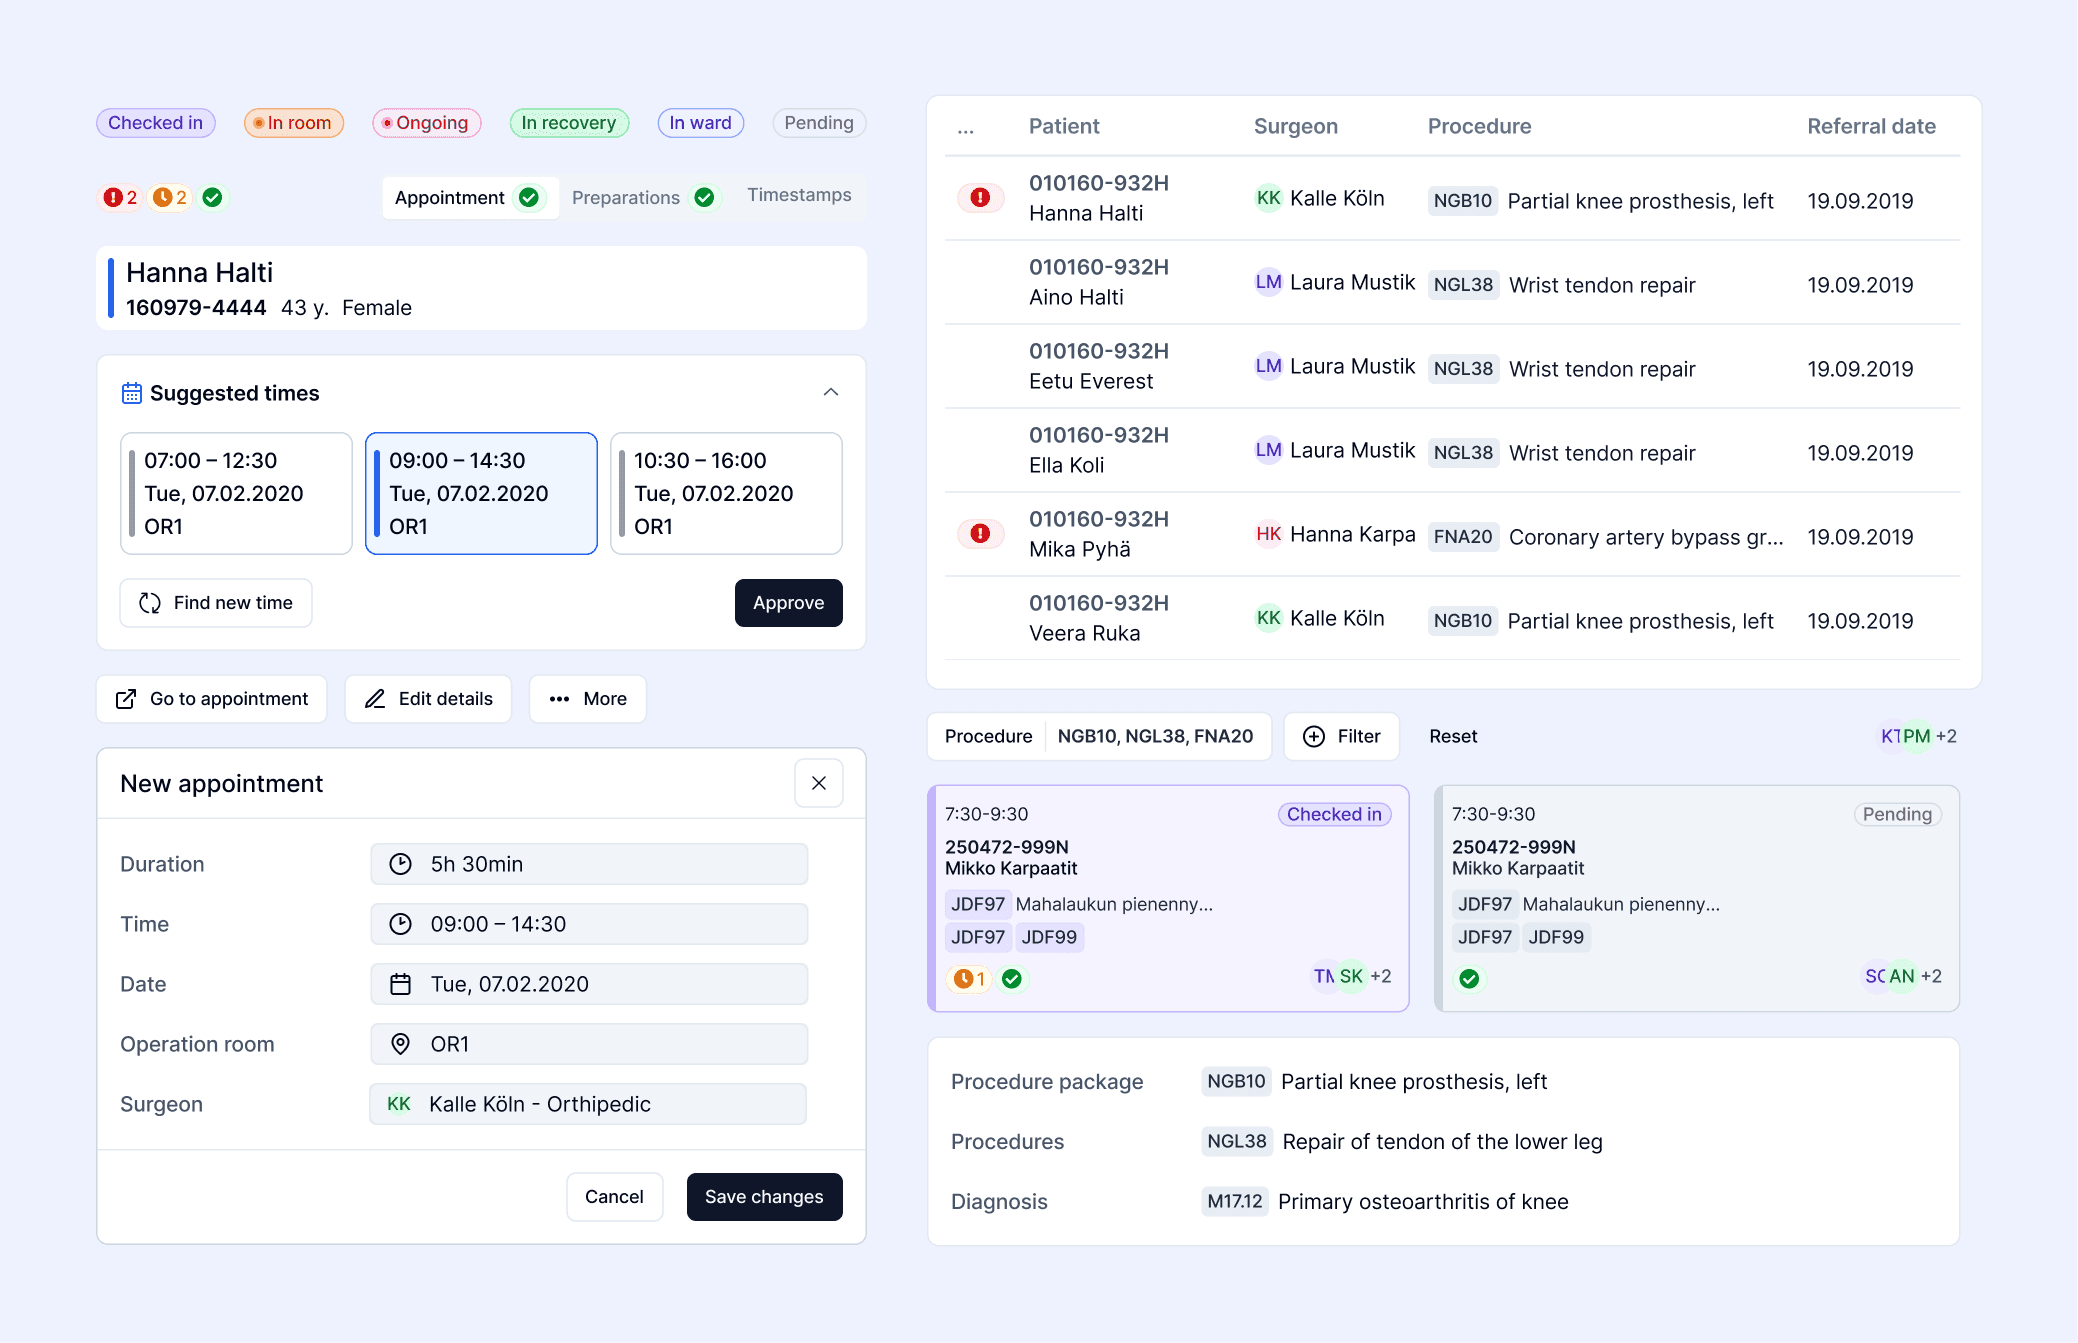
Task: Click the Ongoing status color chip
Action: [x=427, y=123]
